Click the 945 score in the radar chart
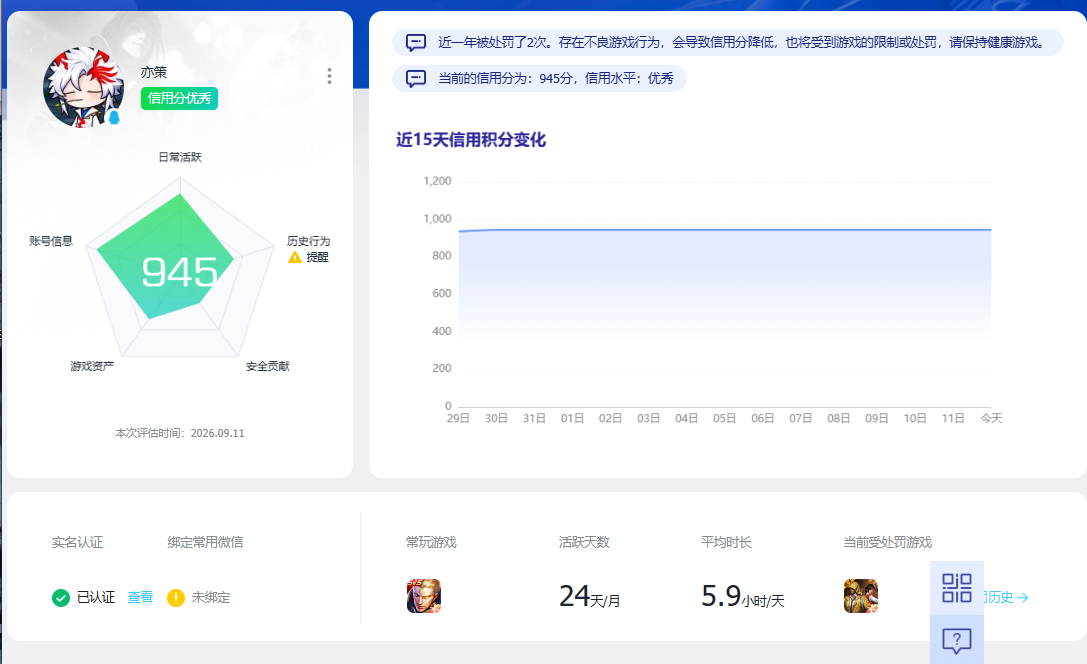 [180, 272]
